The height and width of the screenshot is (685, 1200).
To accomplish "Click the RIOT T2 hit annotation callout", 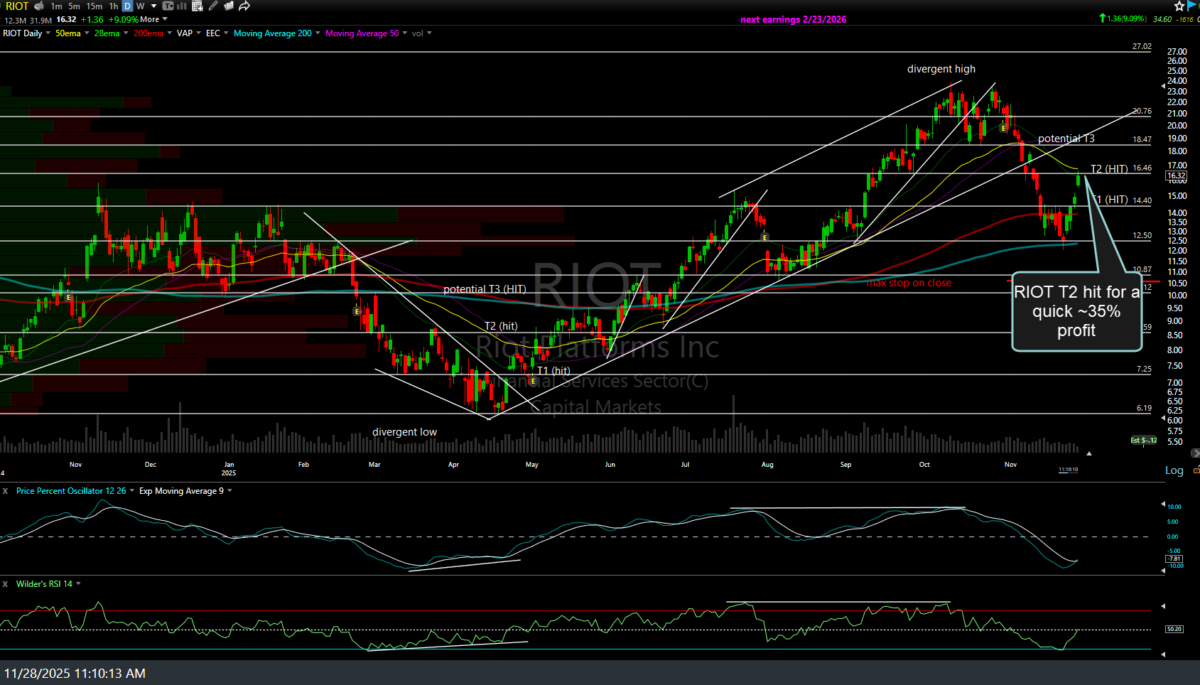I will (x=1075, y=311).
